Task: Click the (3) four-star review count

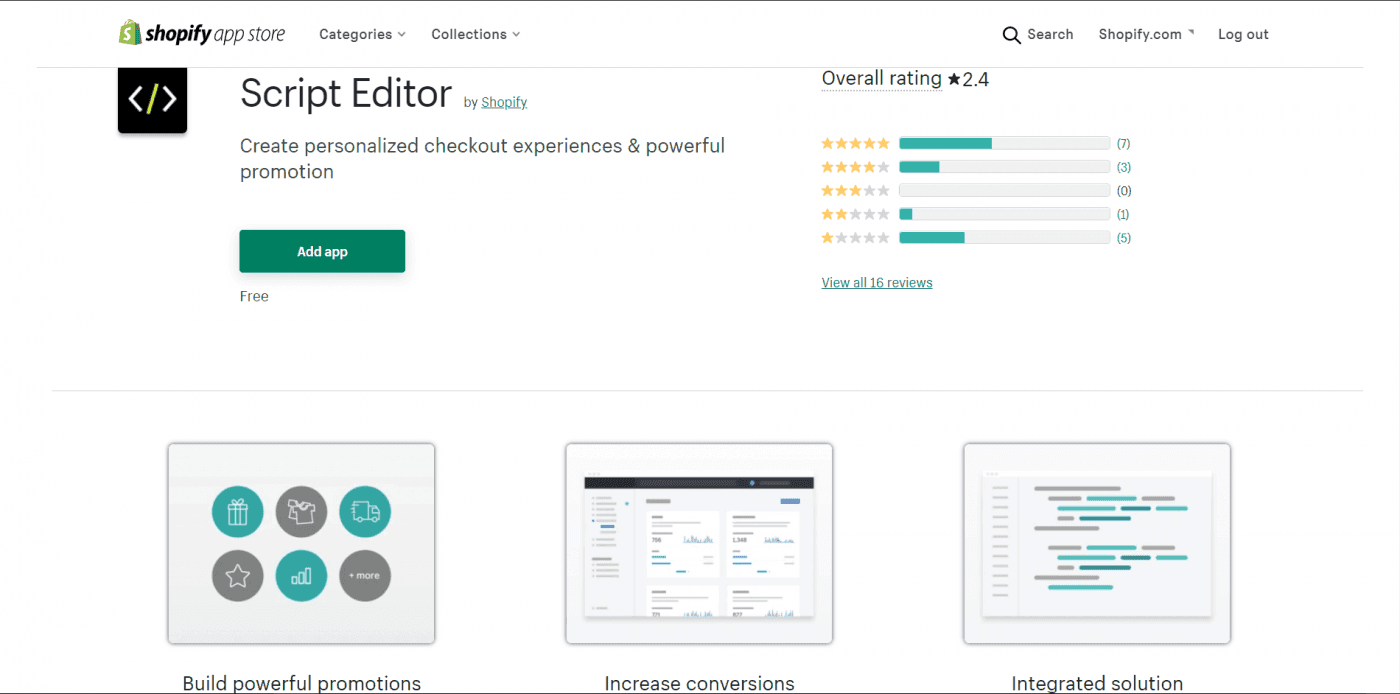Action: tap(1124, 167)
